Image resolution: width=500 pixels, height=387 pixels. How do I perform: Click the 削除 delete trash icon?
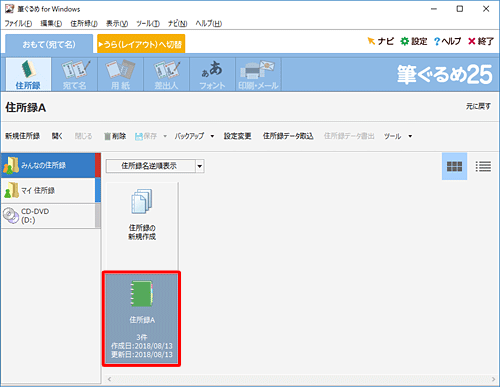pos(115,136)
